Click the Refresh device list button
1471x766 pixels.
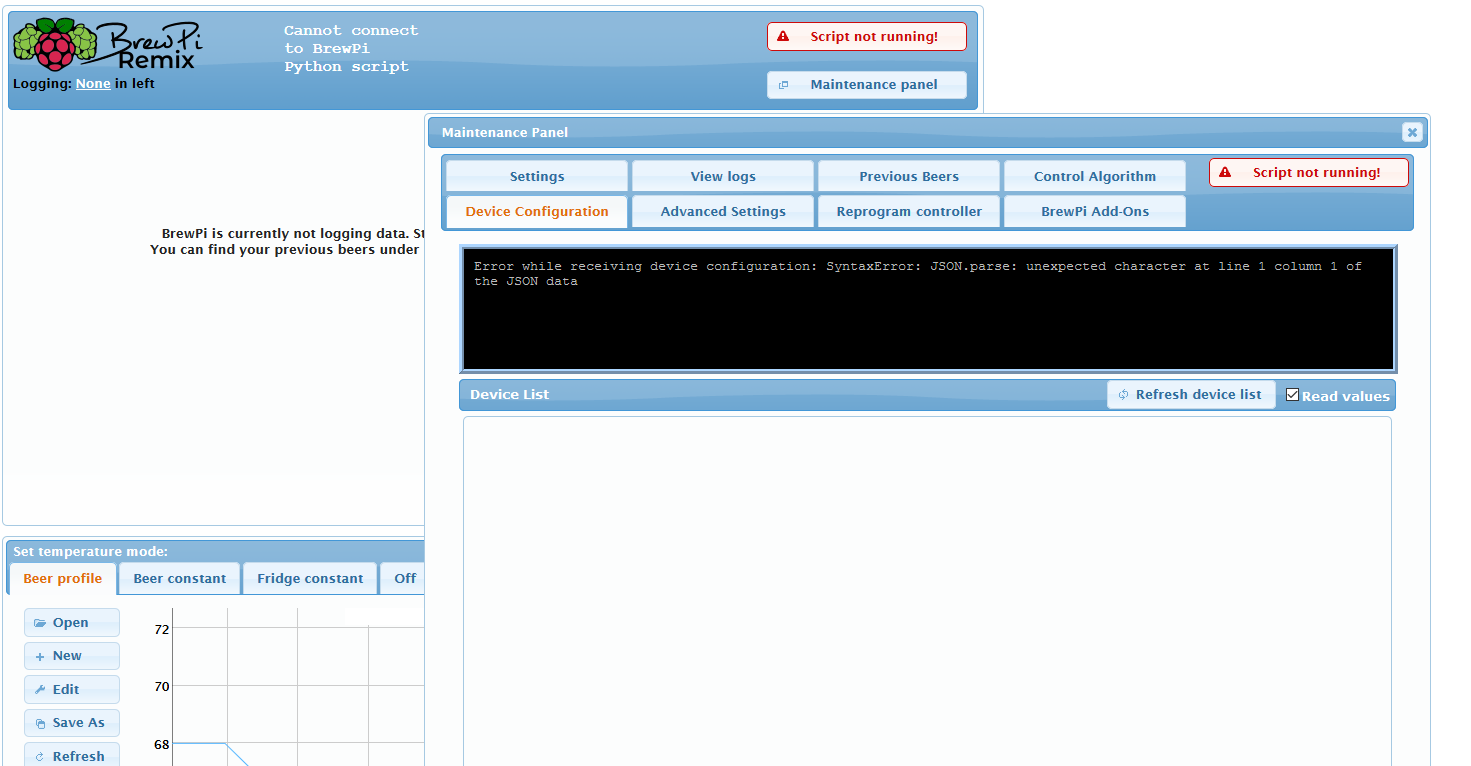(1191, 395)
